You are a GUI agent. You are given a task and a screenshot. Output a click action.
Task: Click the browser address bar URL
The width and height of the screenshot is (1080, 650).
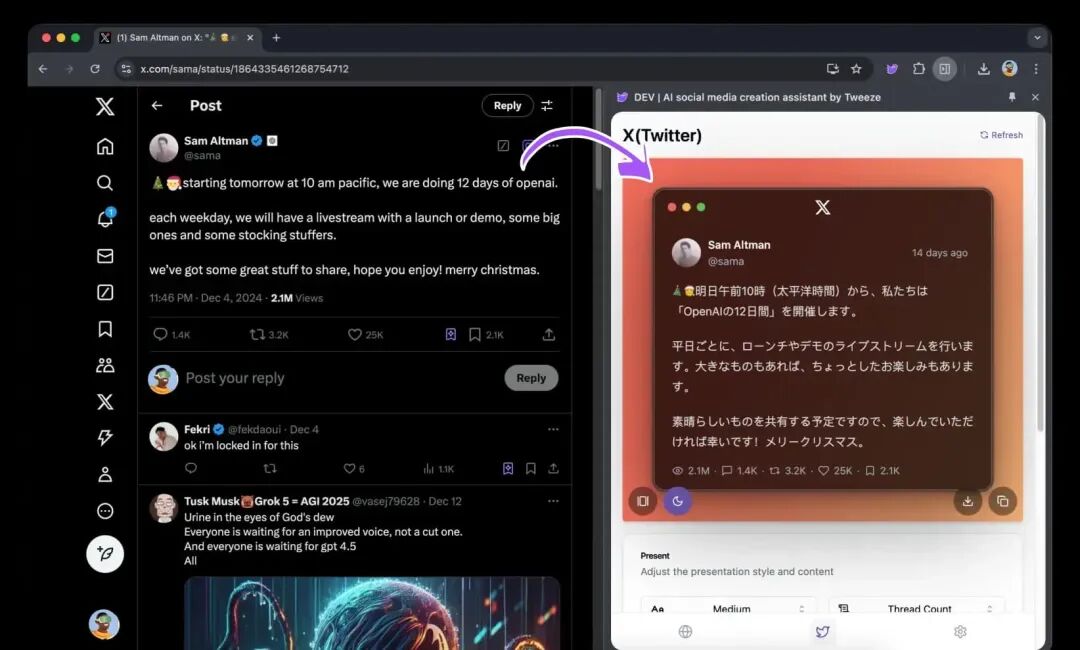(245, 69)
